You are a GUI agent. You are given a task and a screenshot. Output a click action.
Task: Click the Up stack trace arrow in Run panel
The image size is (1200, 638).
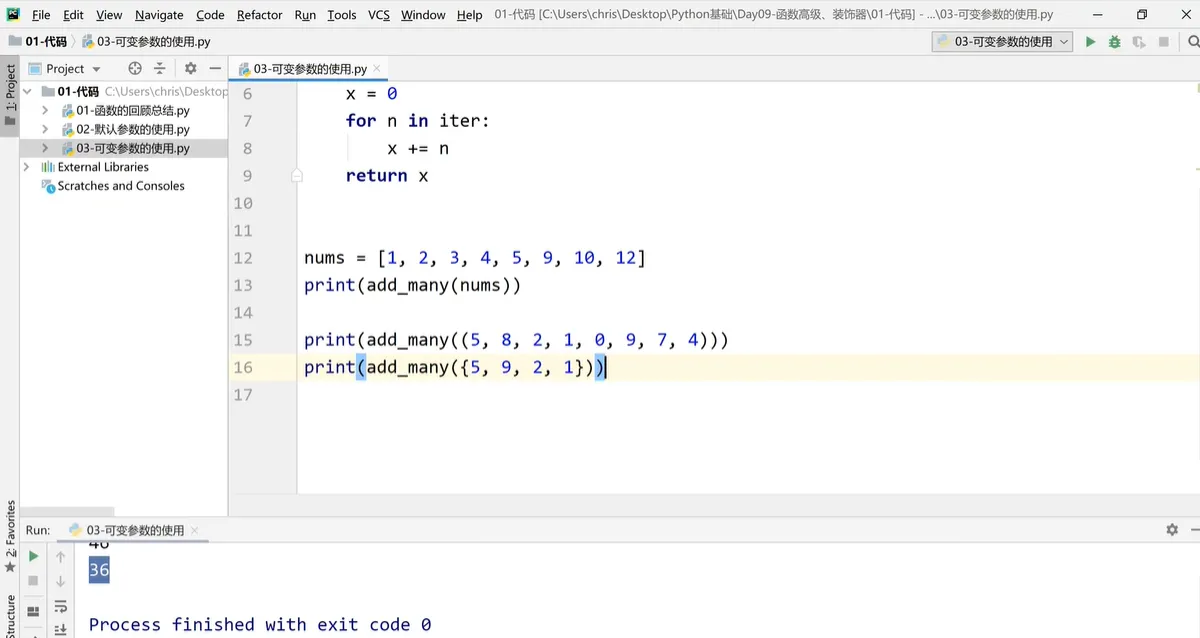[x=60, y=556]
